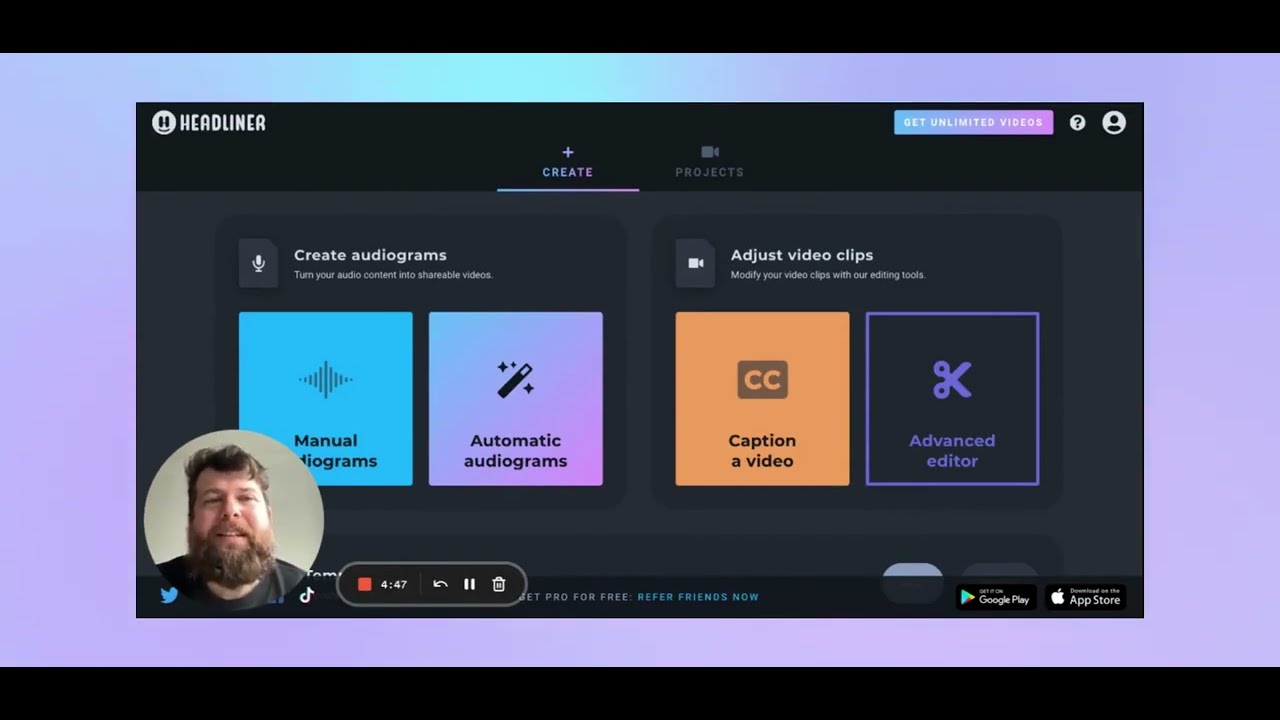Click the TikTok icon
1280x720 pixels.
(x=307, y=595)
